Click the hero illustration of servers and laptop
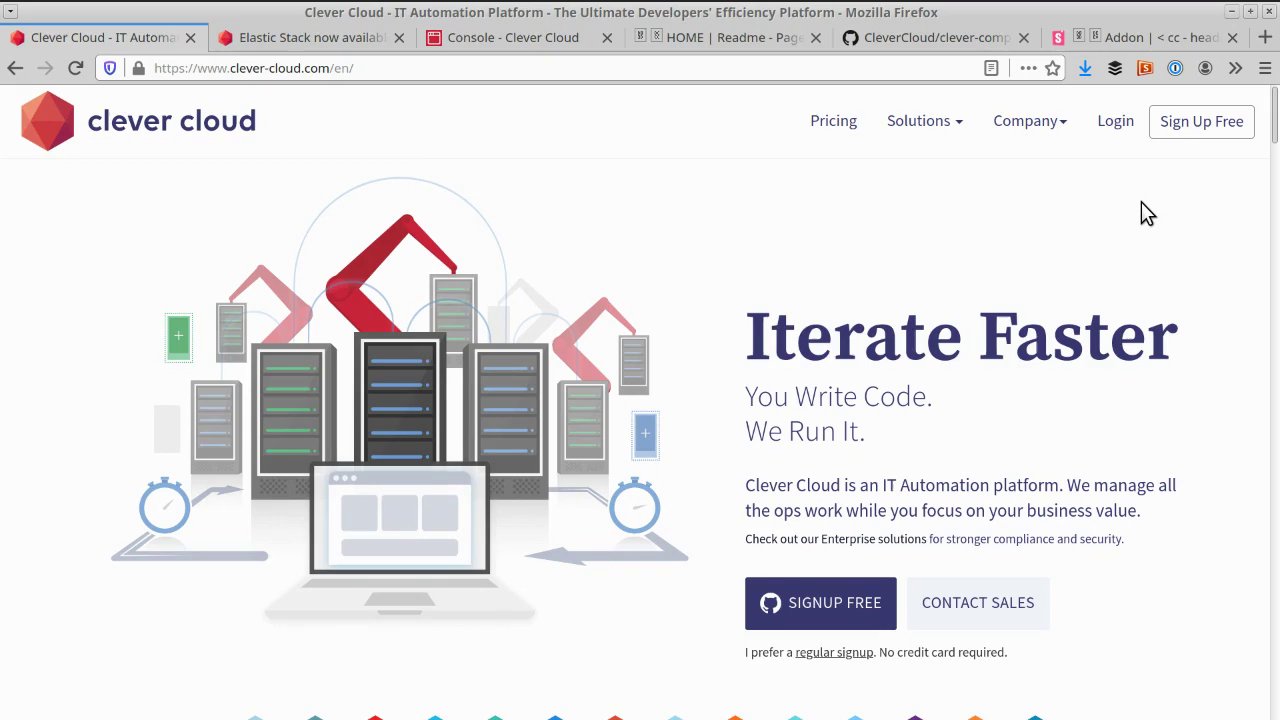 (x=400, y=400)
